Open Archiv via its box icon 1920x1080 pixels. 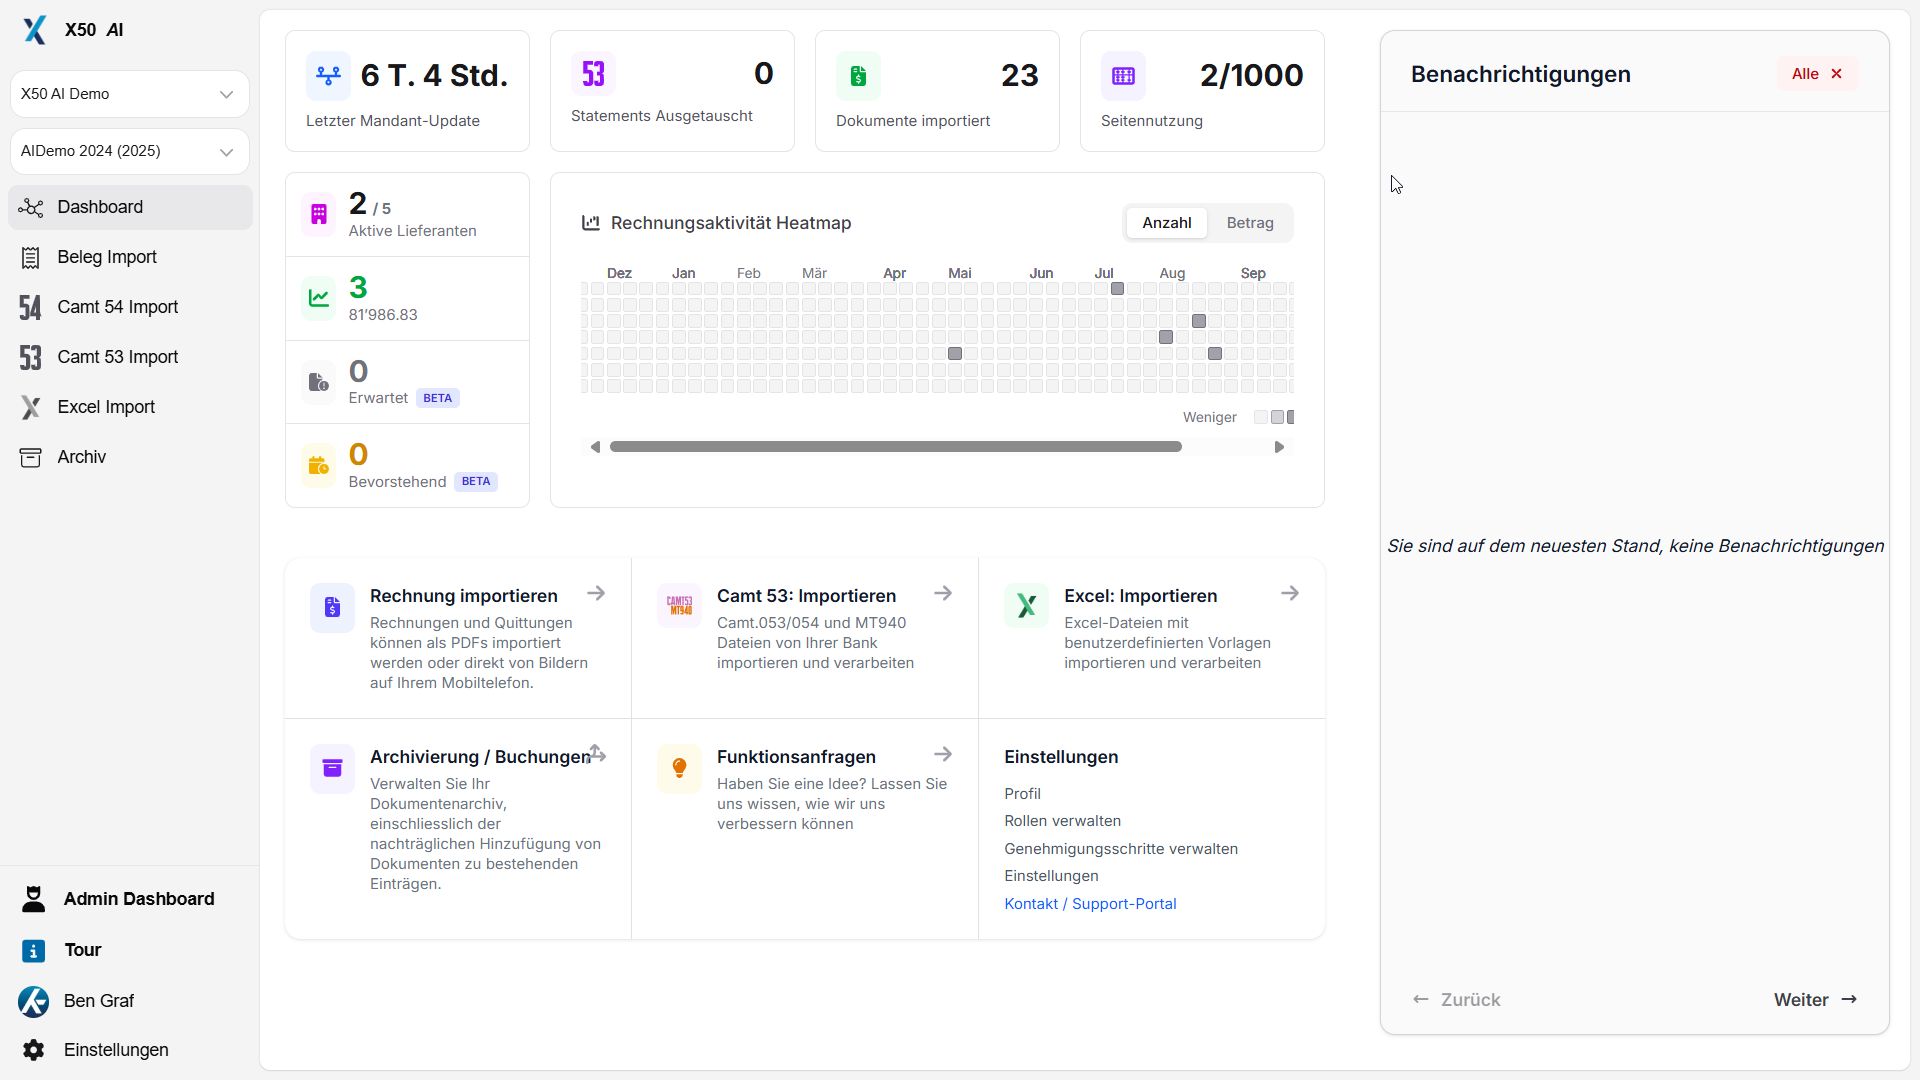pos(31,457)
